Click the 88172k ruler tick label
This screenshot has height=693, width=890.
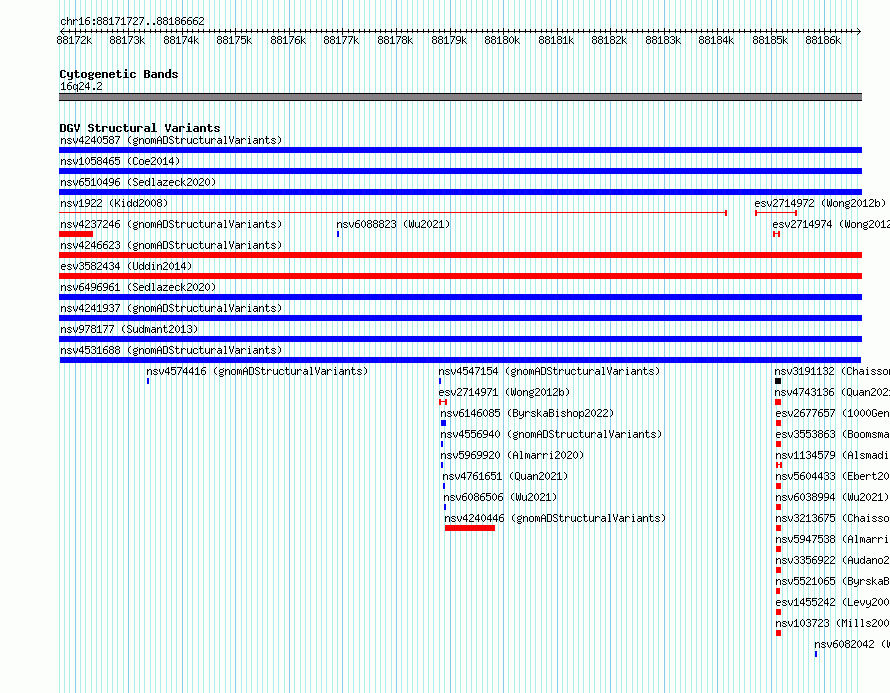coord(74,40)
